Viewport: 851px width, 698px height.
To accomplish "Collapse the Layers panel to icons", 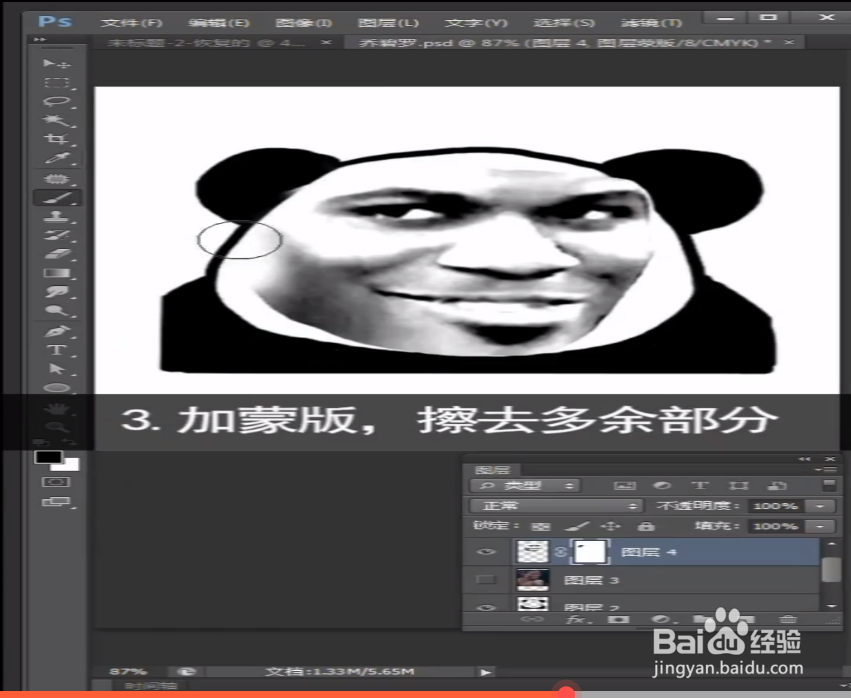I will pyautogui.click(x=804, y=459).
